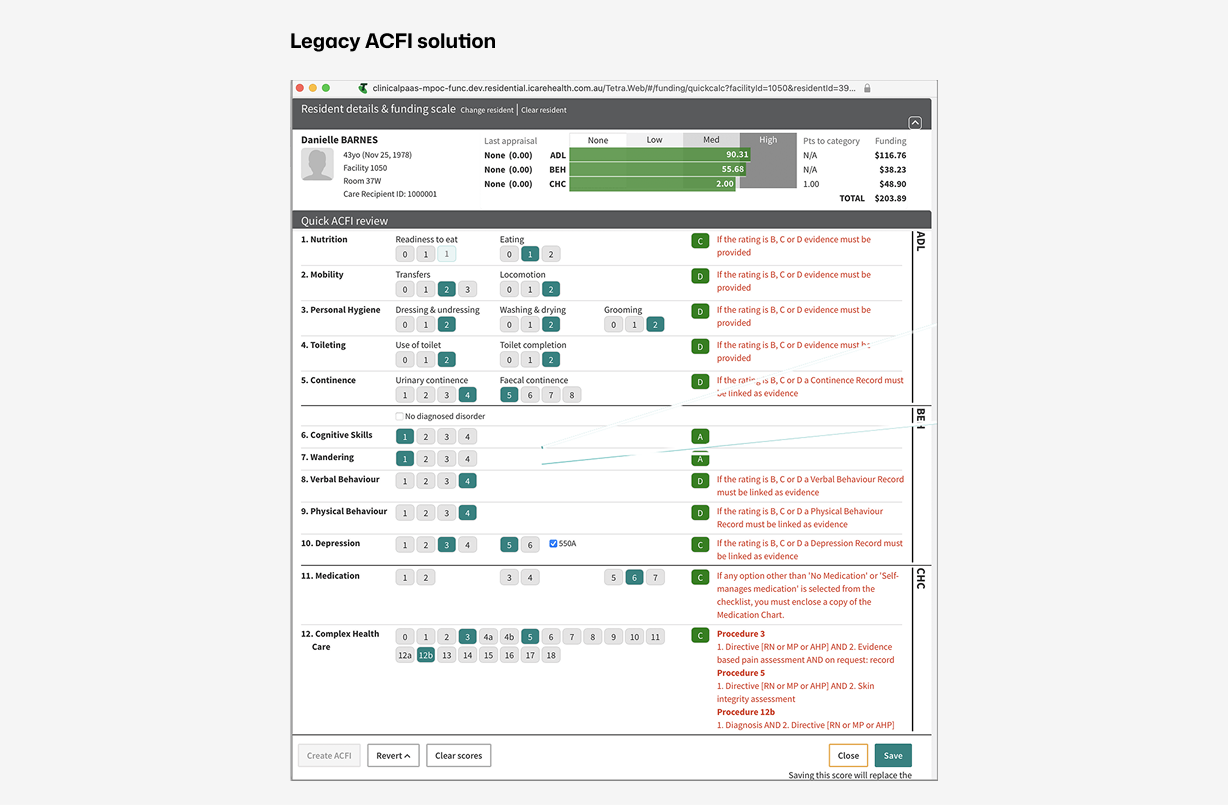The width and height of the screenshot is (1228, 805).
Task: Click the C badge on the Depression row
Action: click(699, 544)
